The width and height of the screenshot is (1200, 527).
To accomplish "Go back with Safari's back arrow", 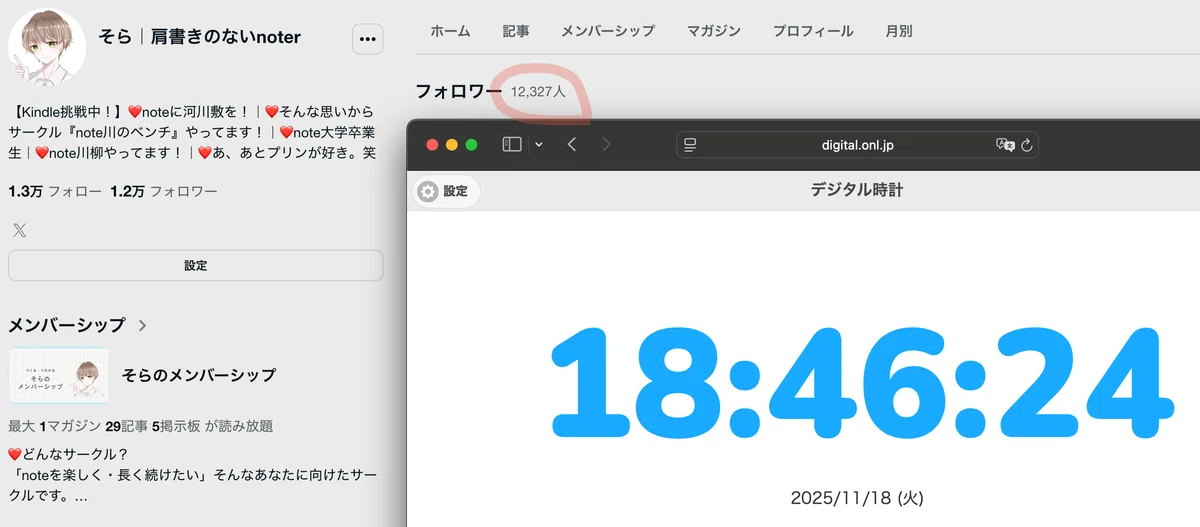I will point(572,145).
